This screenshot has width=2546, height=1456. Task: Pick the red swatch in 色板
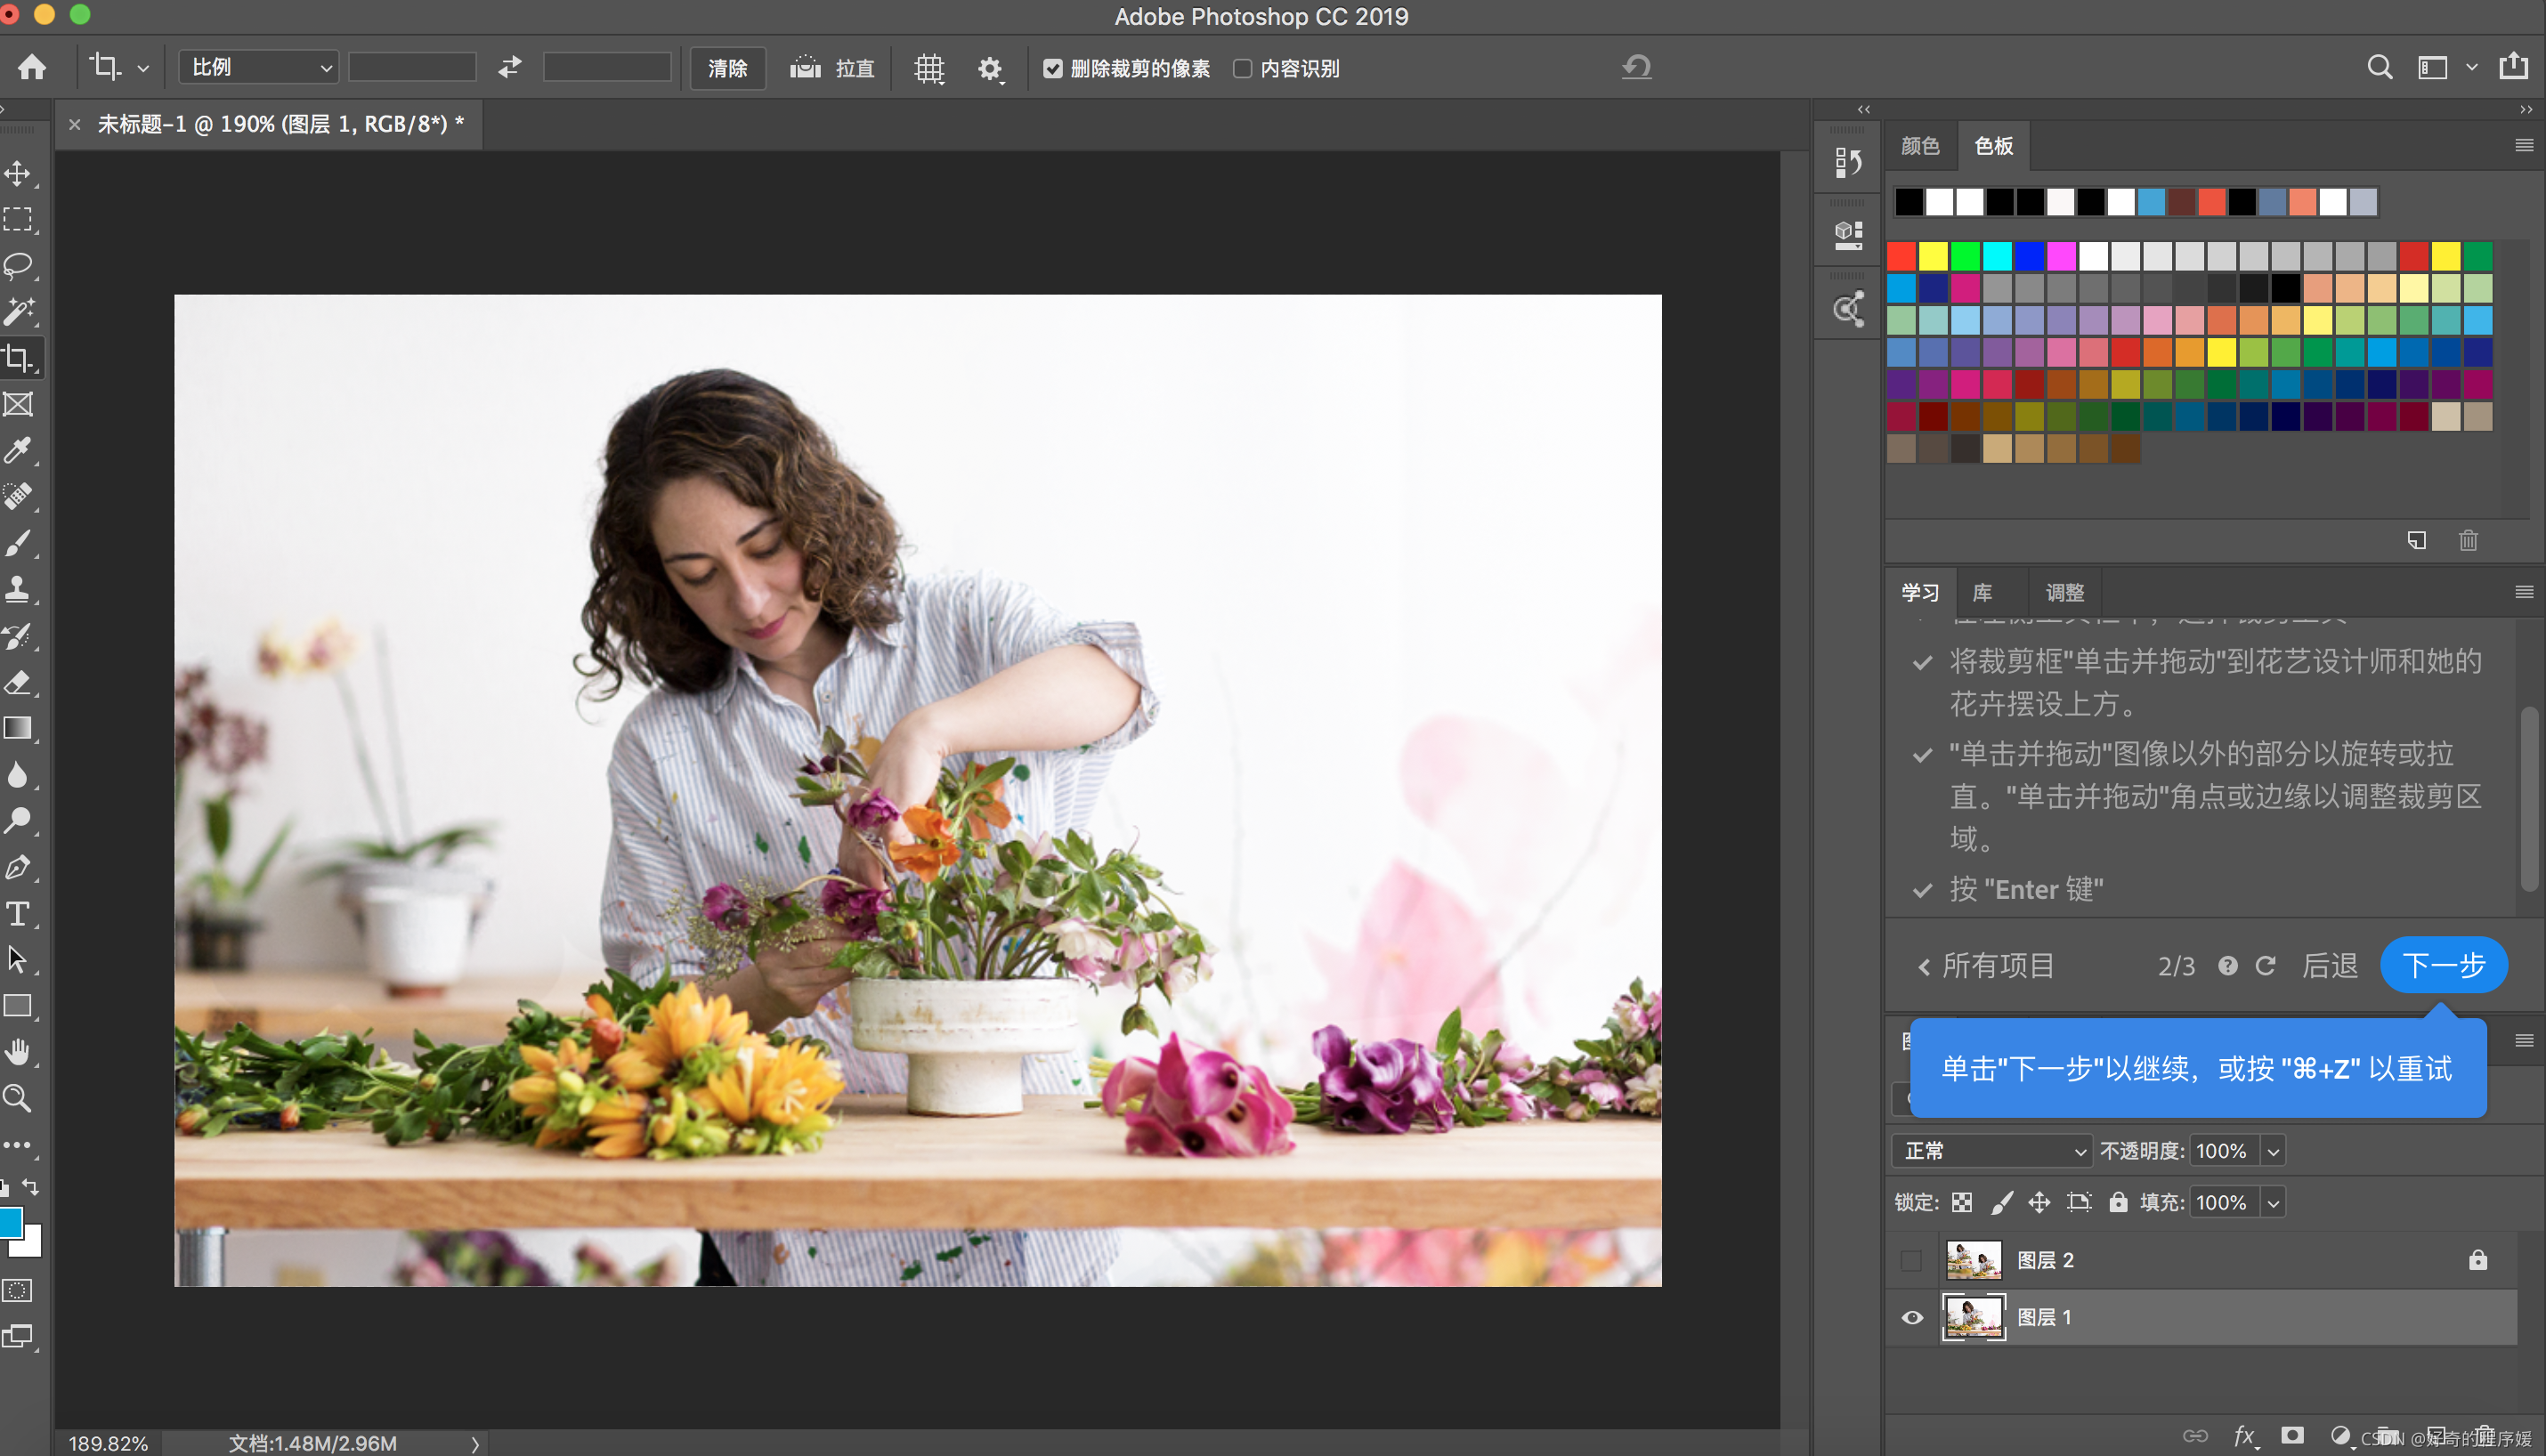(x=1901, y=256)
